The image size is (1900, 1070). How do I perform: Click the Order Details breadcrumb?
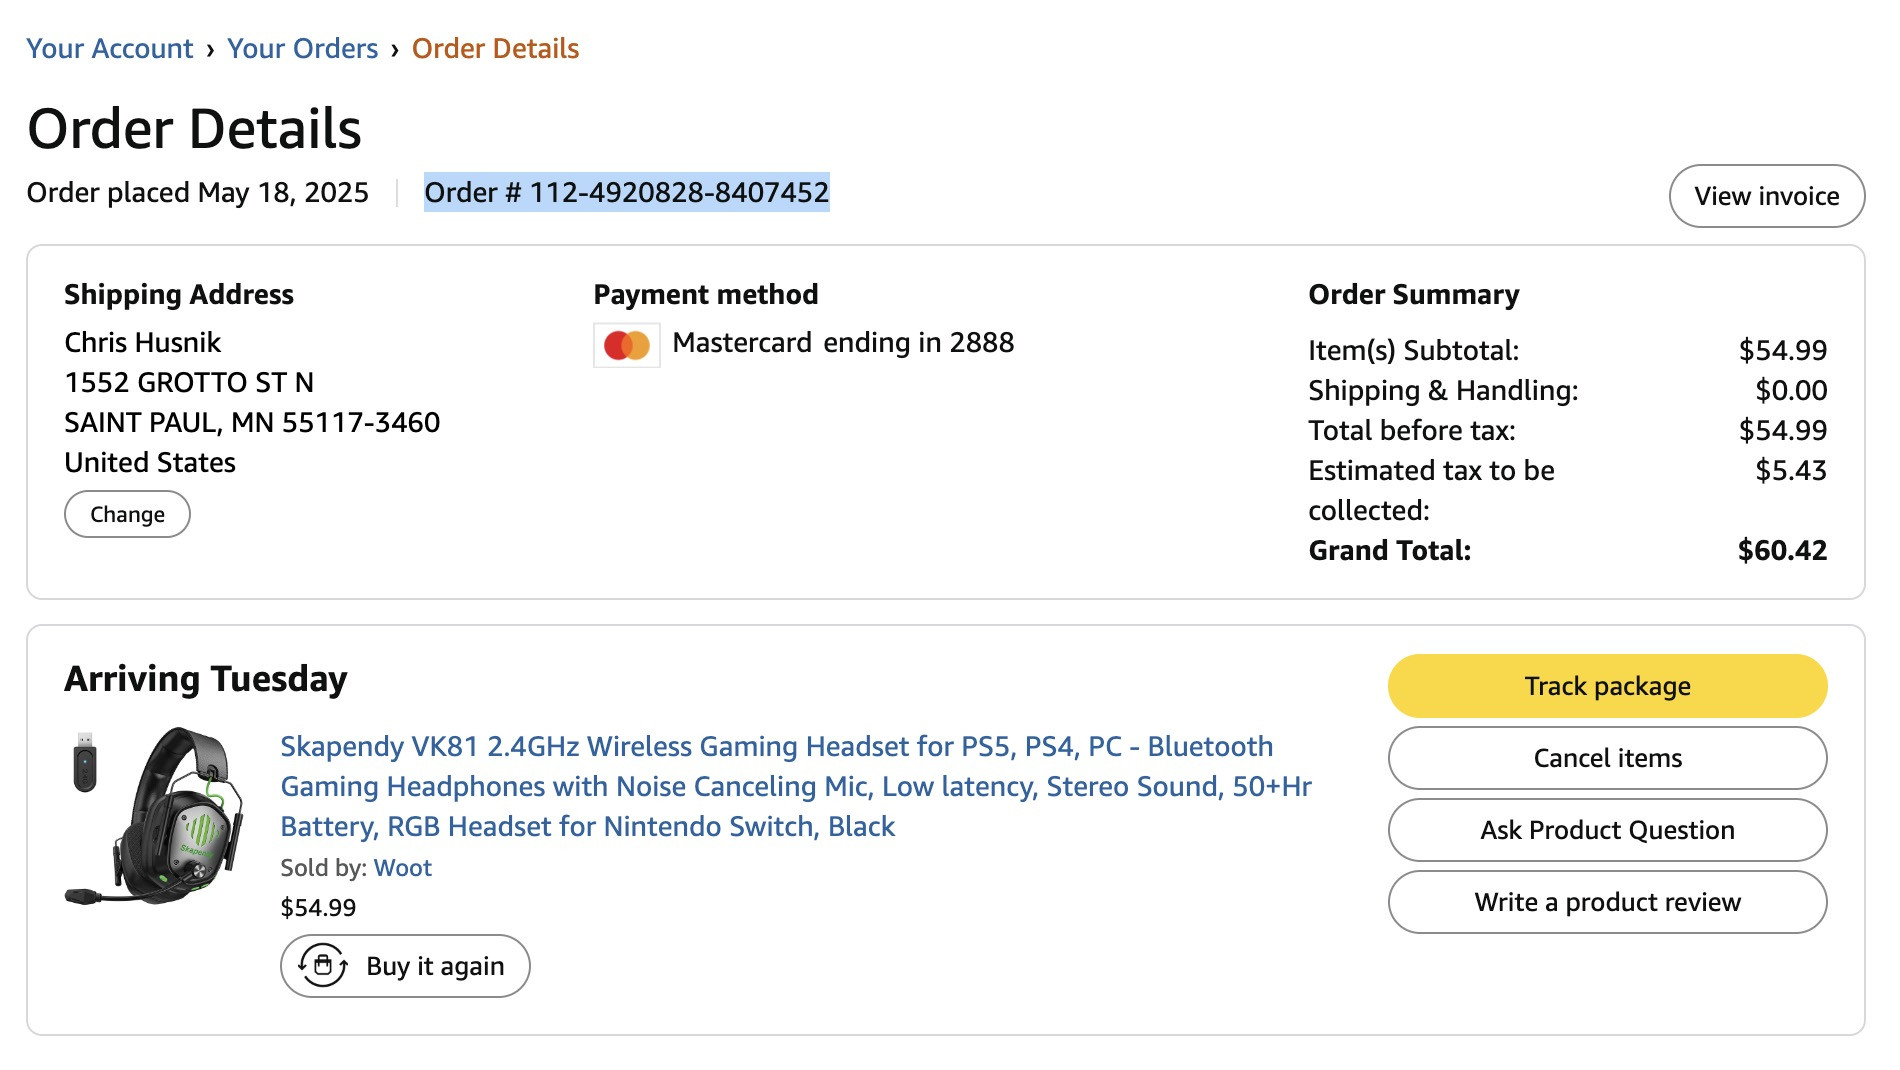[x=495, y=48]
